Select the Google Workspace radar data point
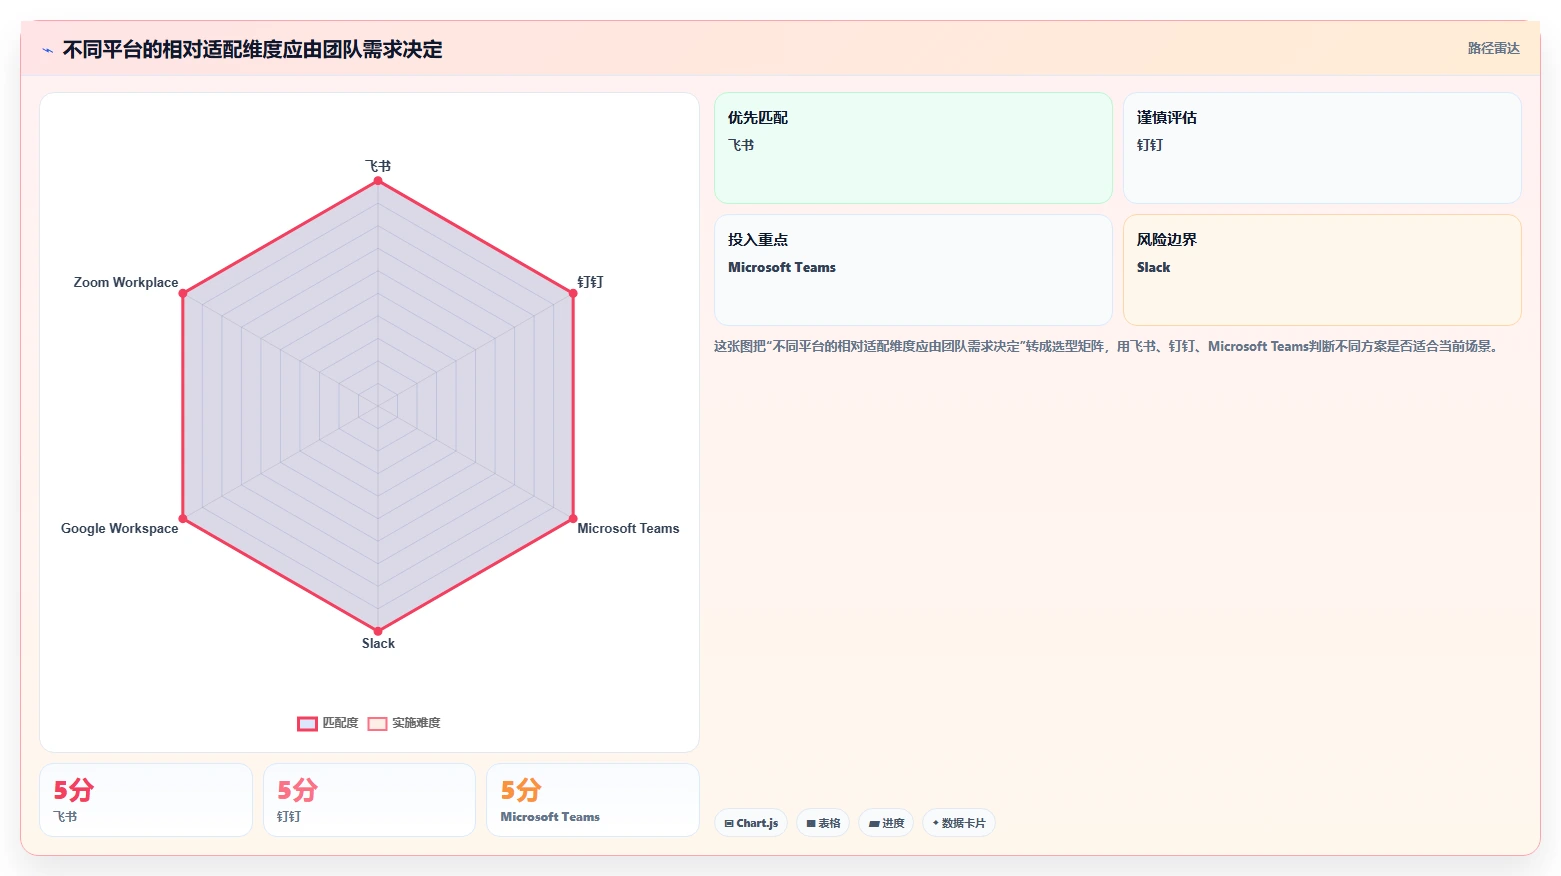This screenshot has height=876, width=1561. pos(183,518)
